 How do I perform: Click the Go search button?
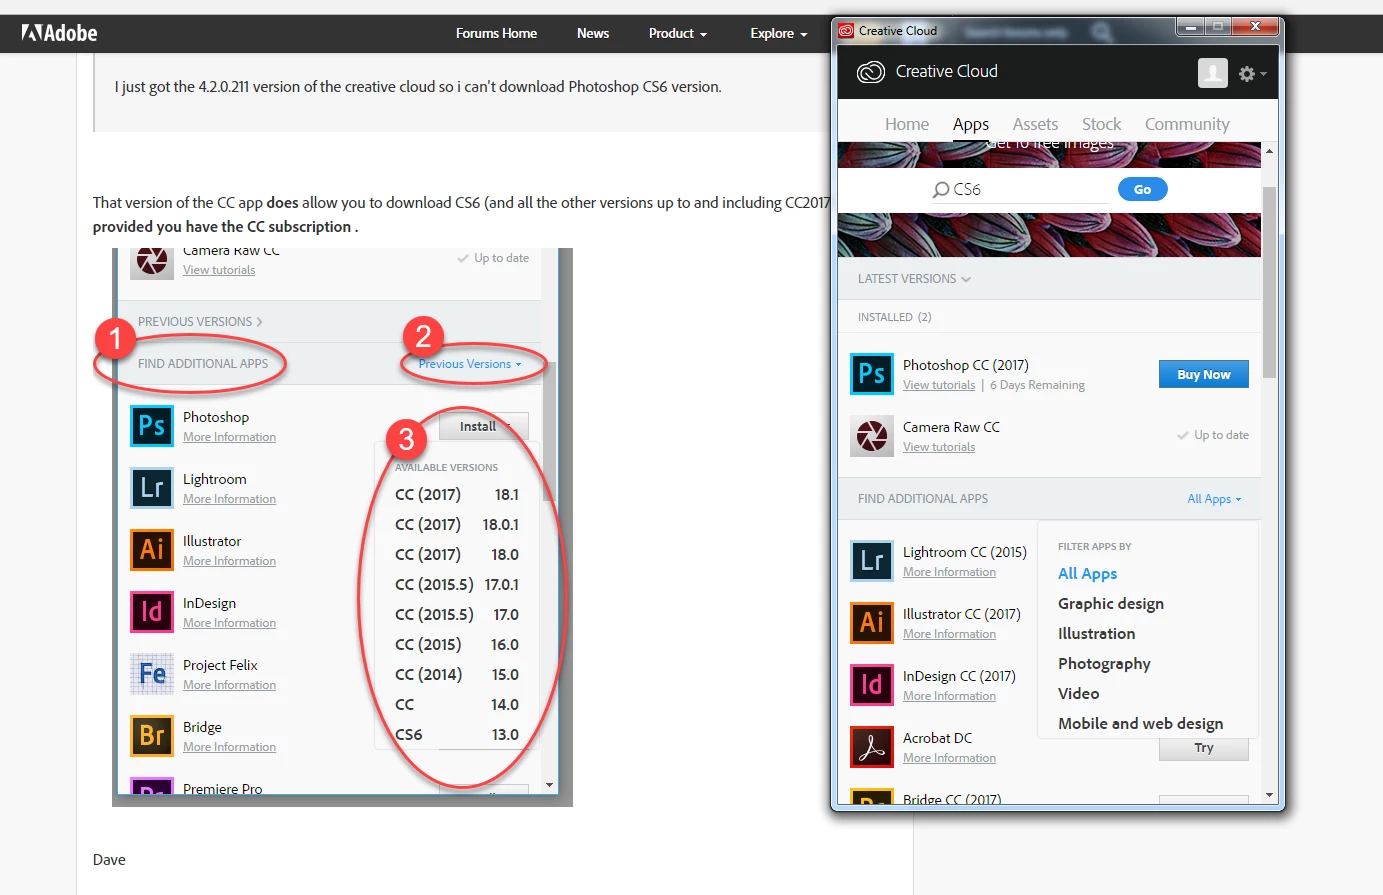1142,189
